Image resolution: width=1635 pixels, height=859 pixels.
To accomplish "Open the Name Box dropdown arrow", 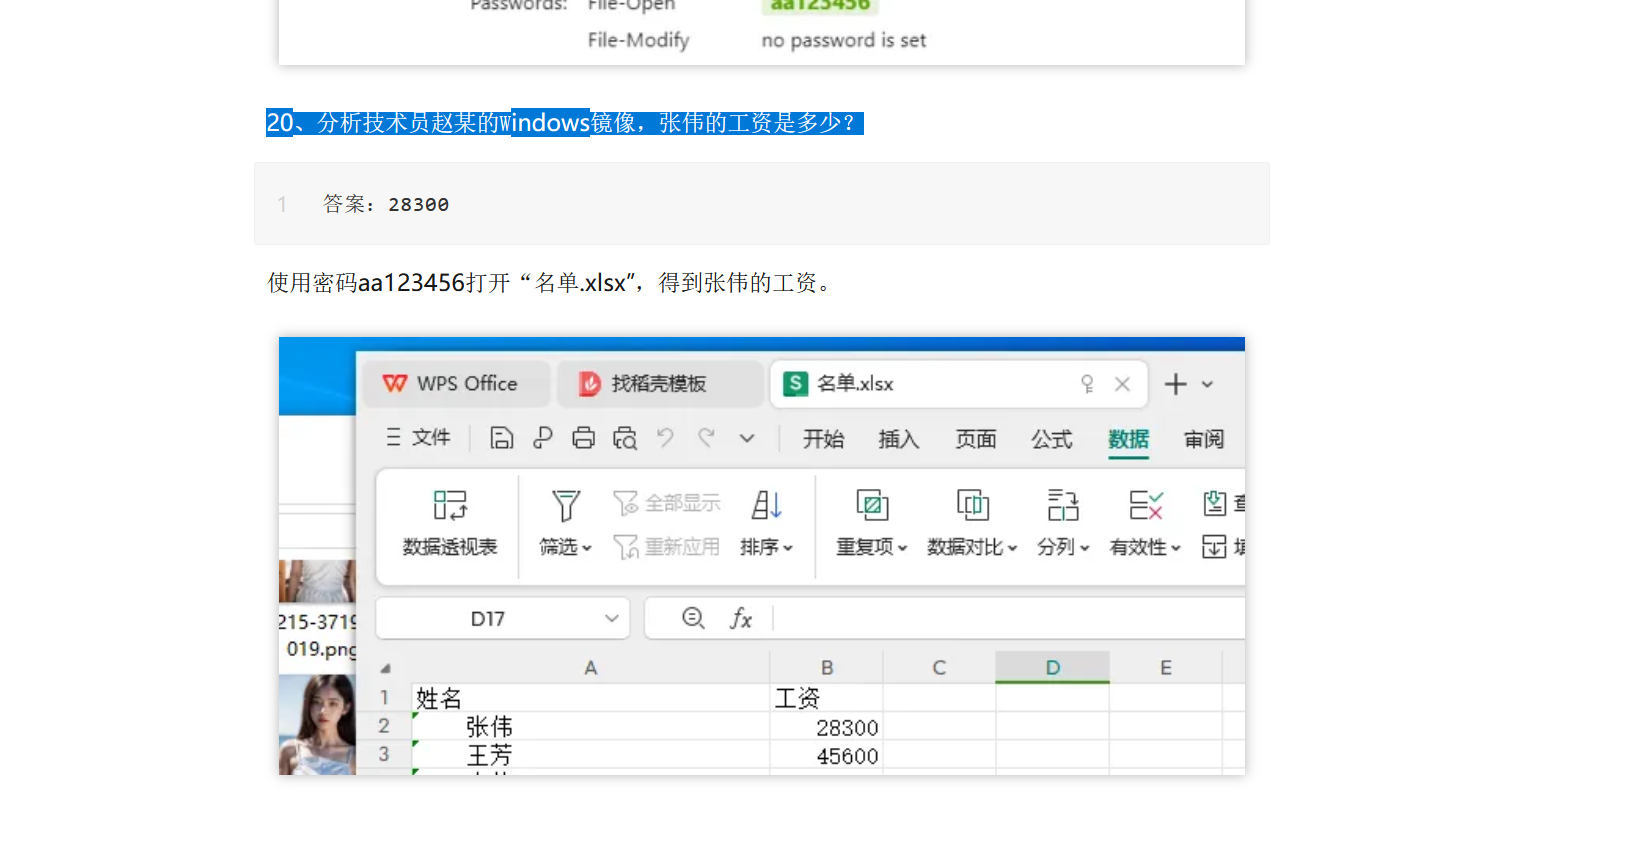I will pyautogui.click(x=612, y=618).
